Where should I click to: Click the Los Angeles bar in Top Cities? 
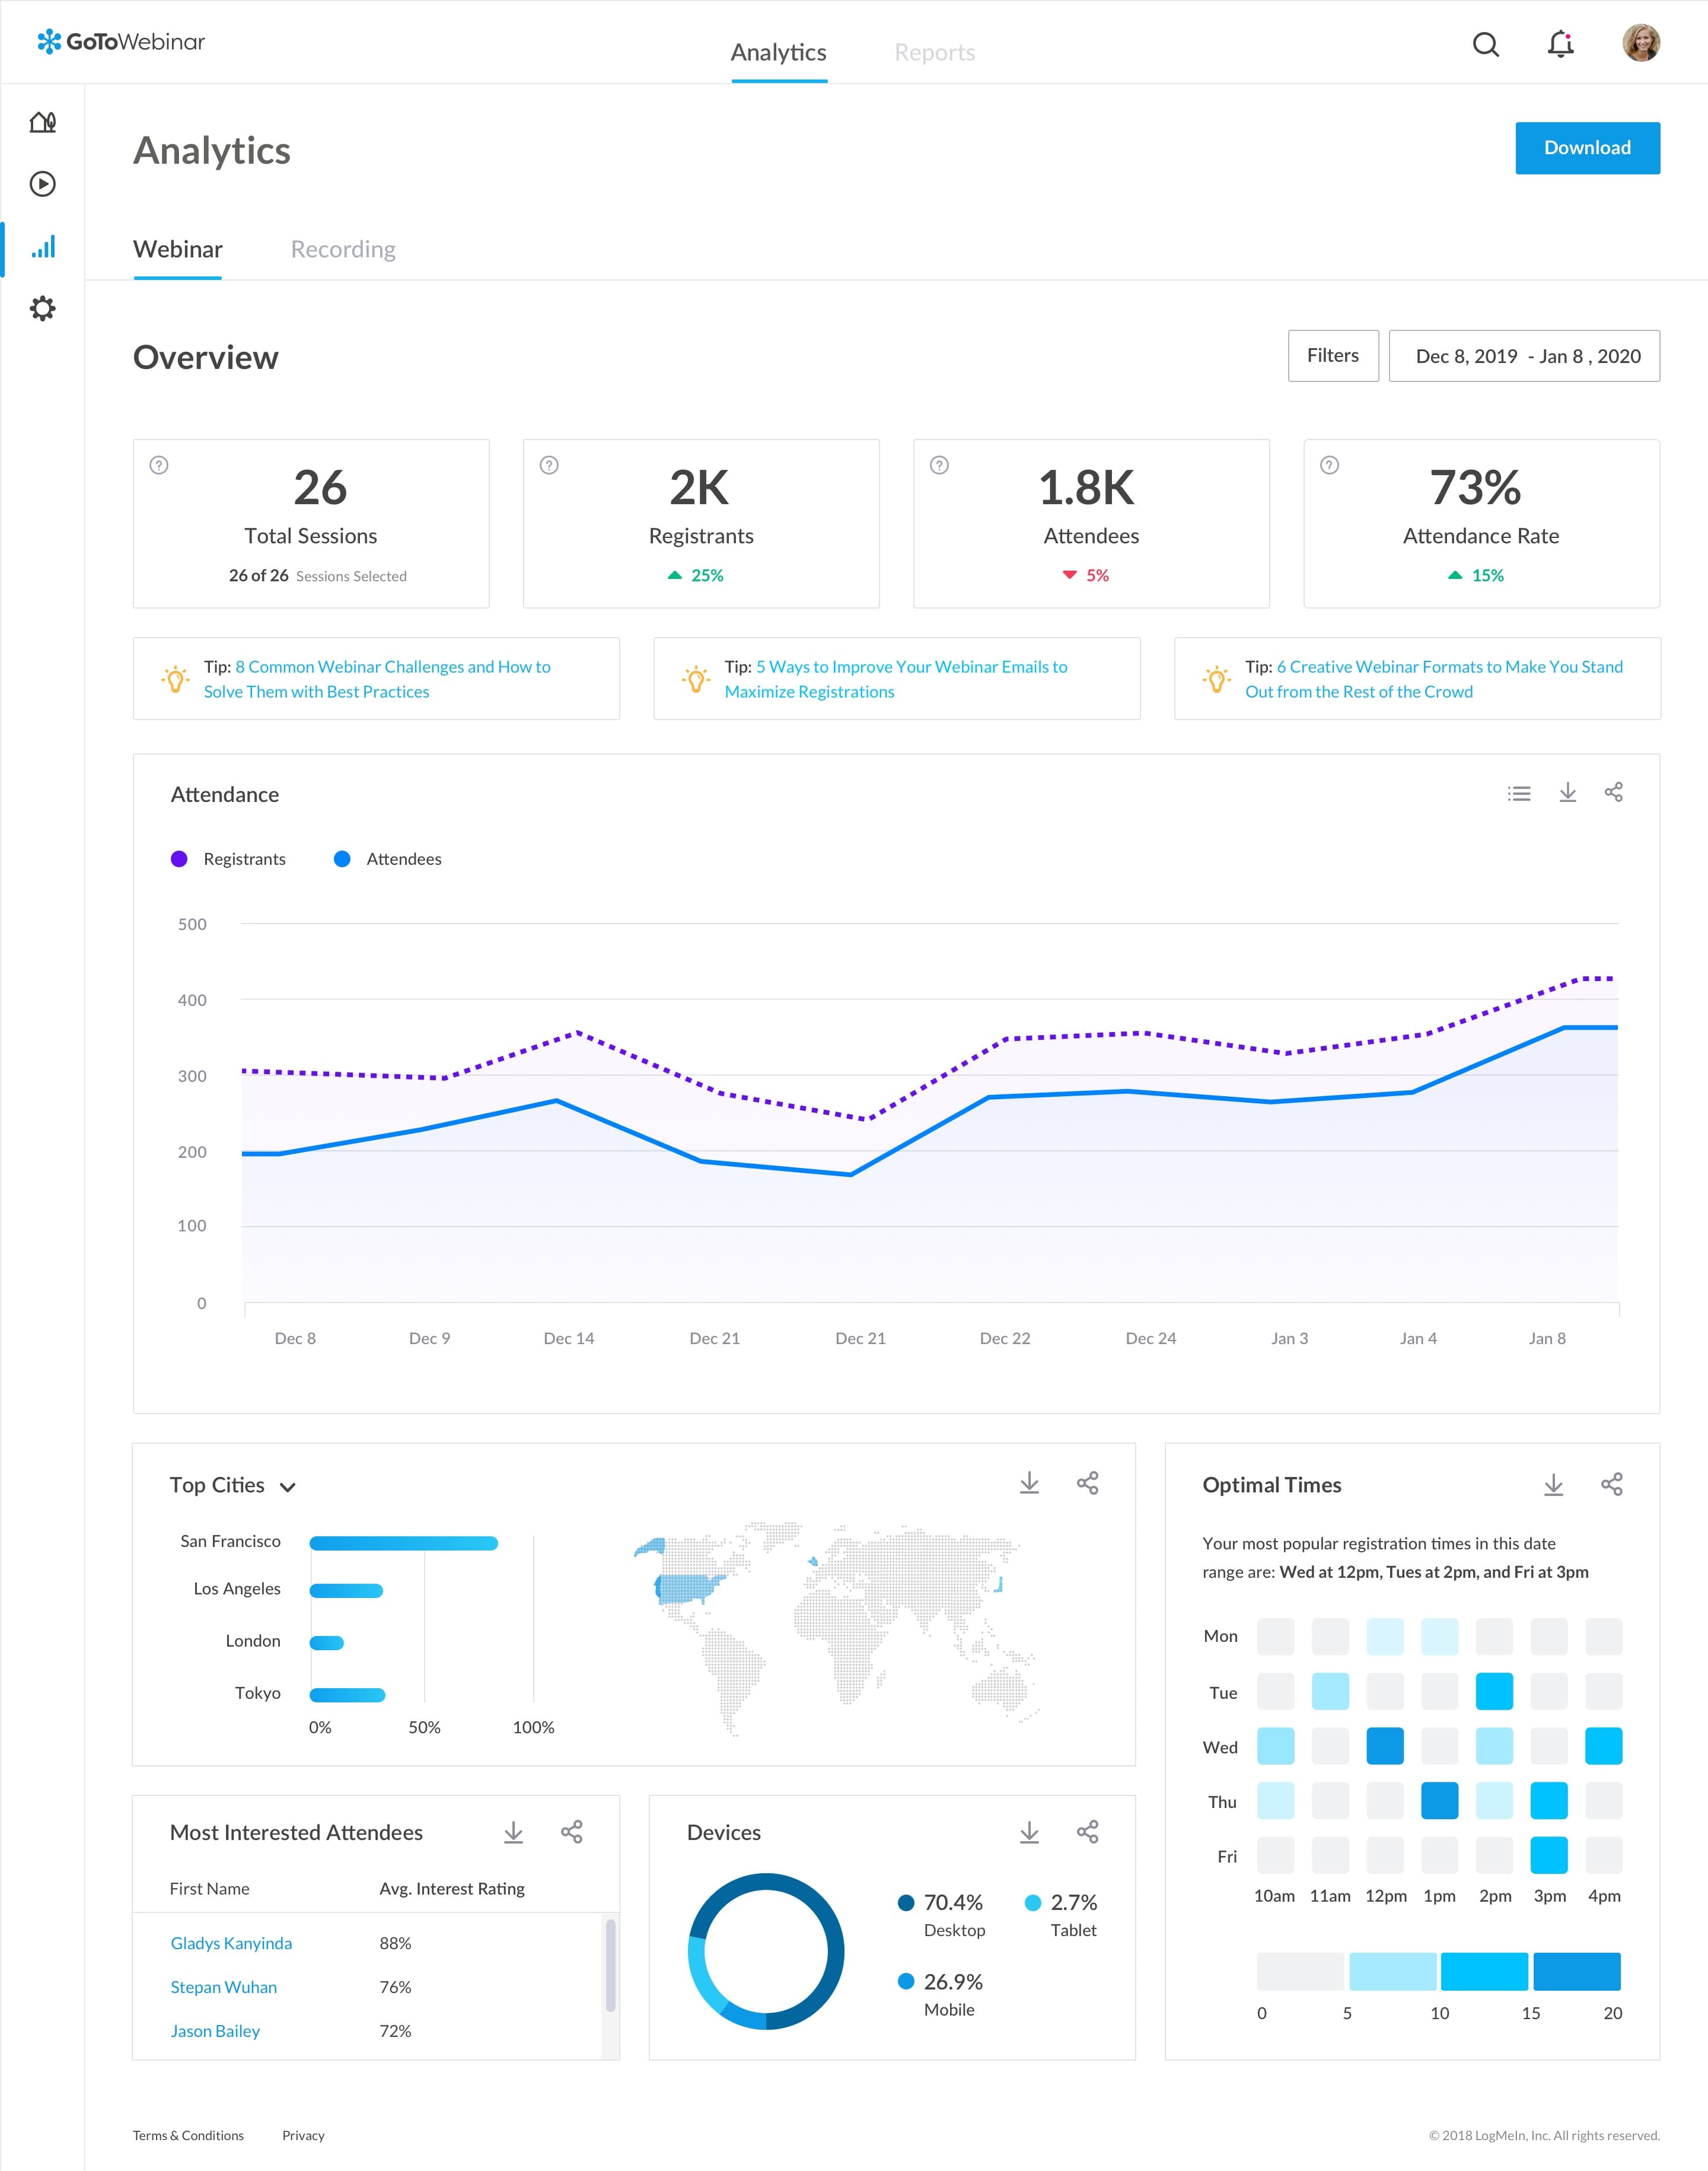coord(346,1591)
